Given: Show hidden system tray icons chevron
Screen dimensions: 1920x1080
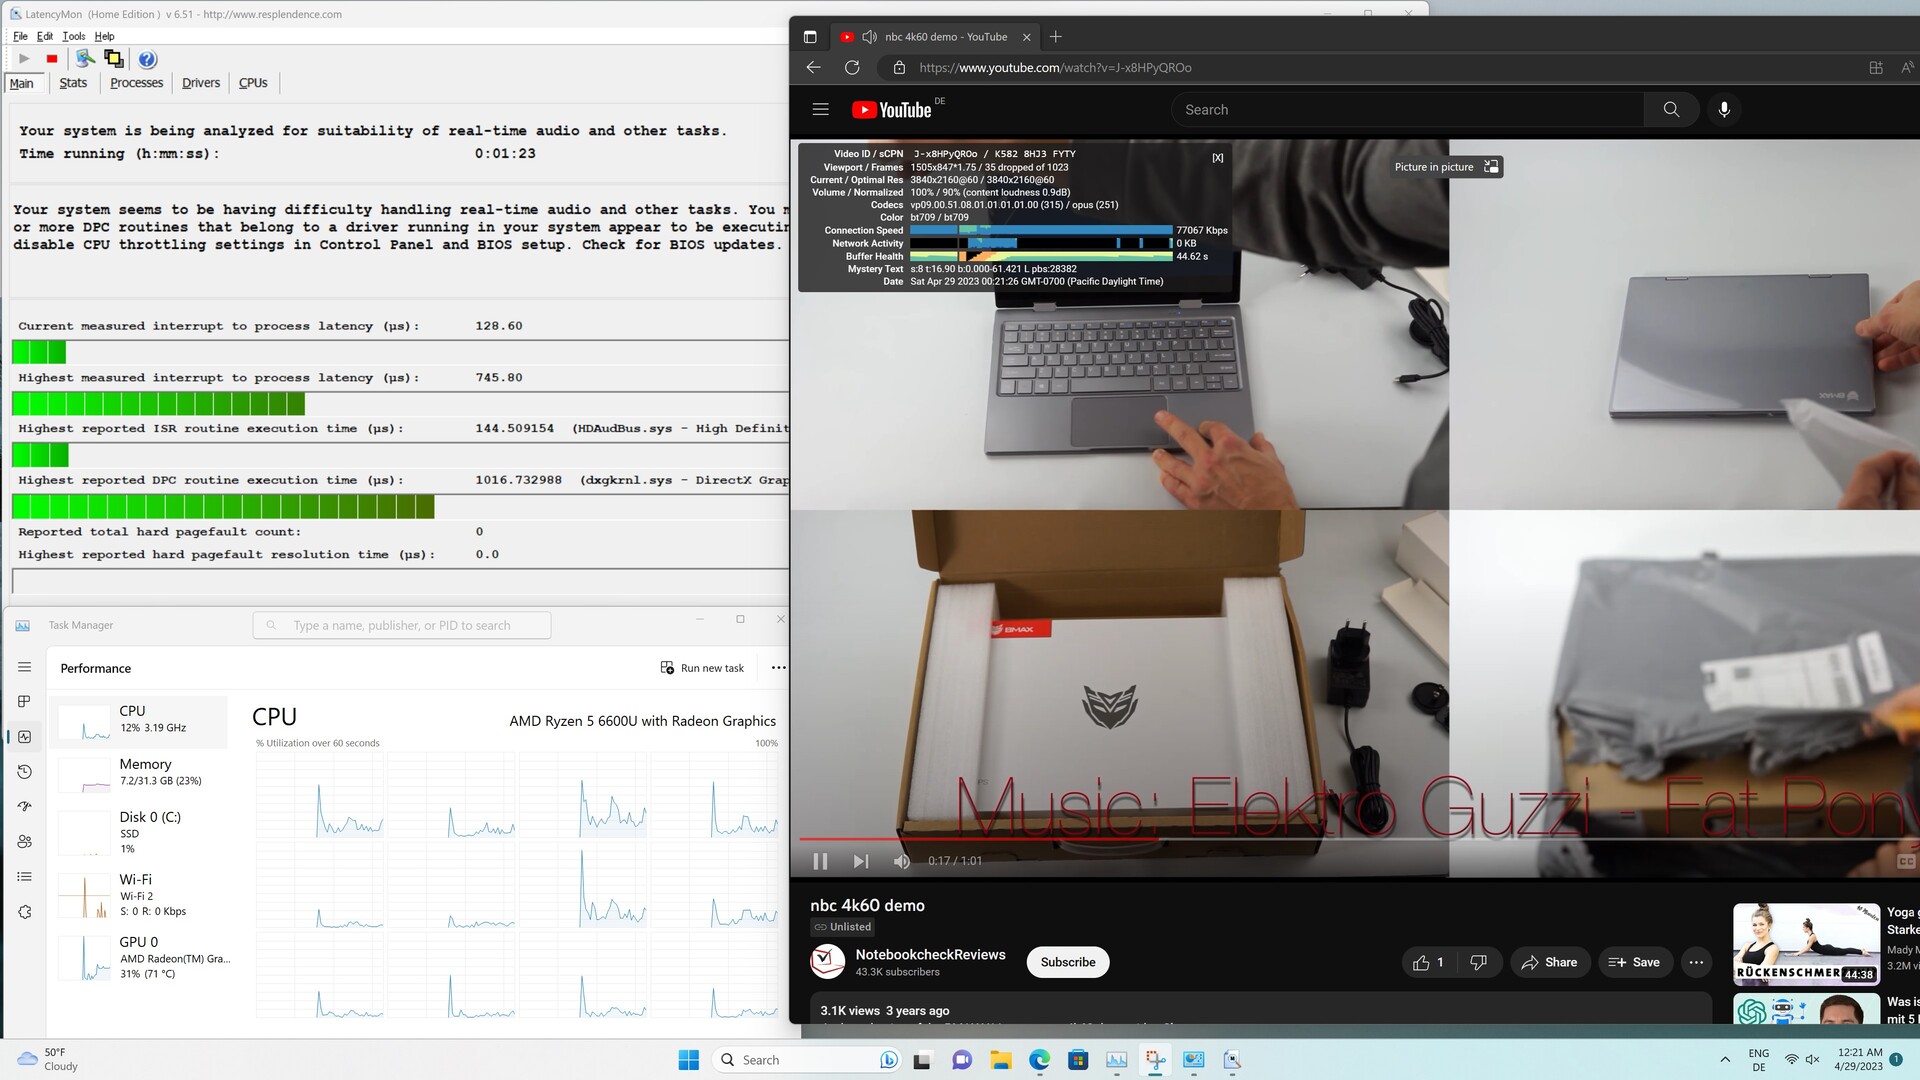Looking at the screenshot, I should click(1725, 1060).
